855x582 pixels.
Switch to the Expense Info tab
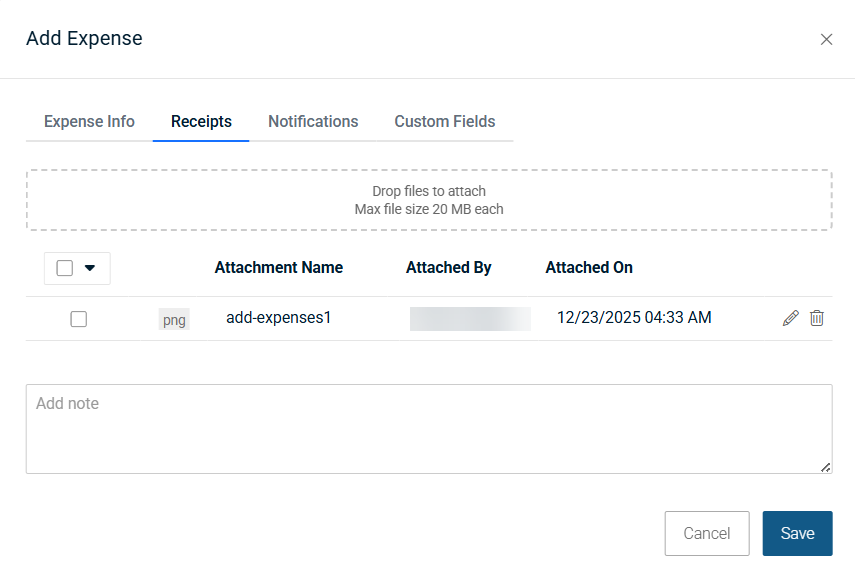(89, 121)
